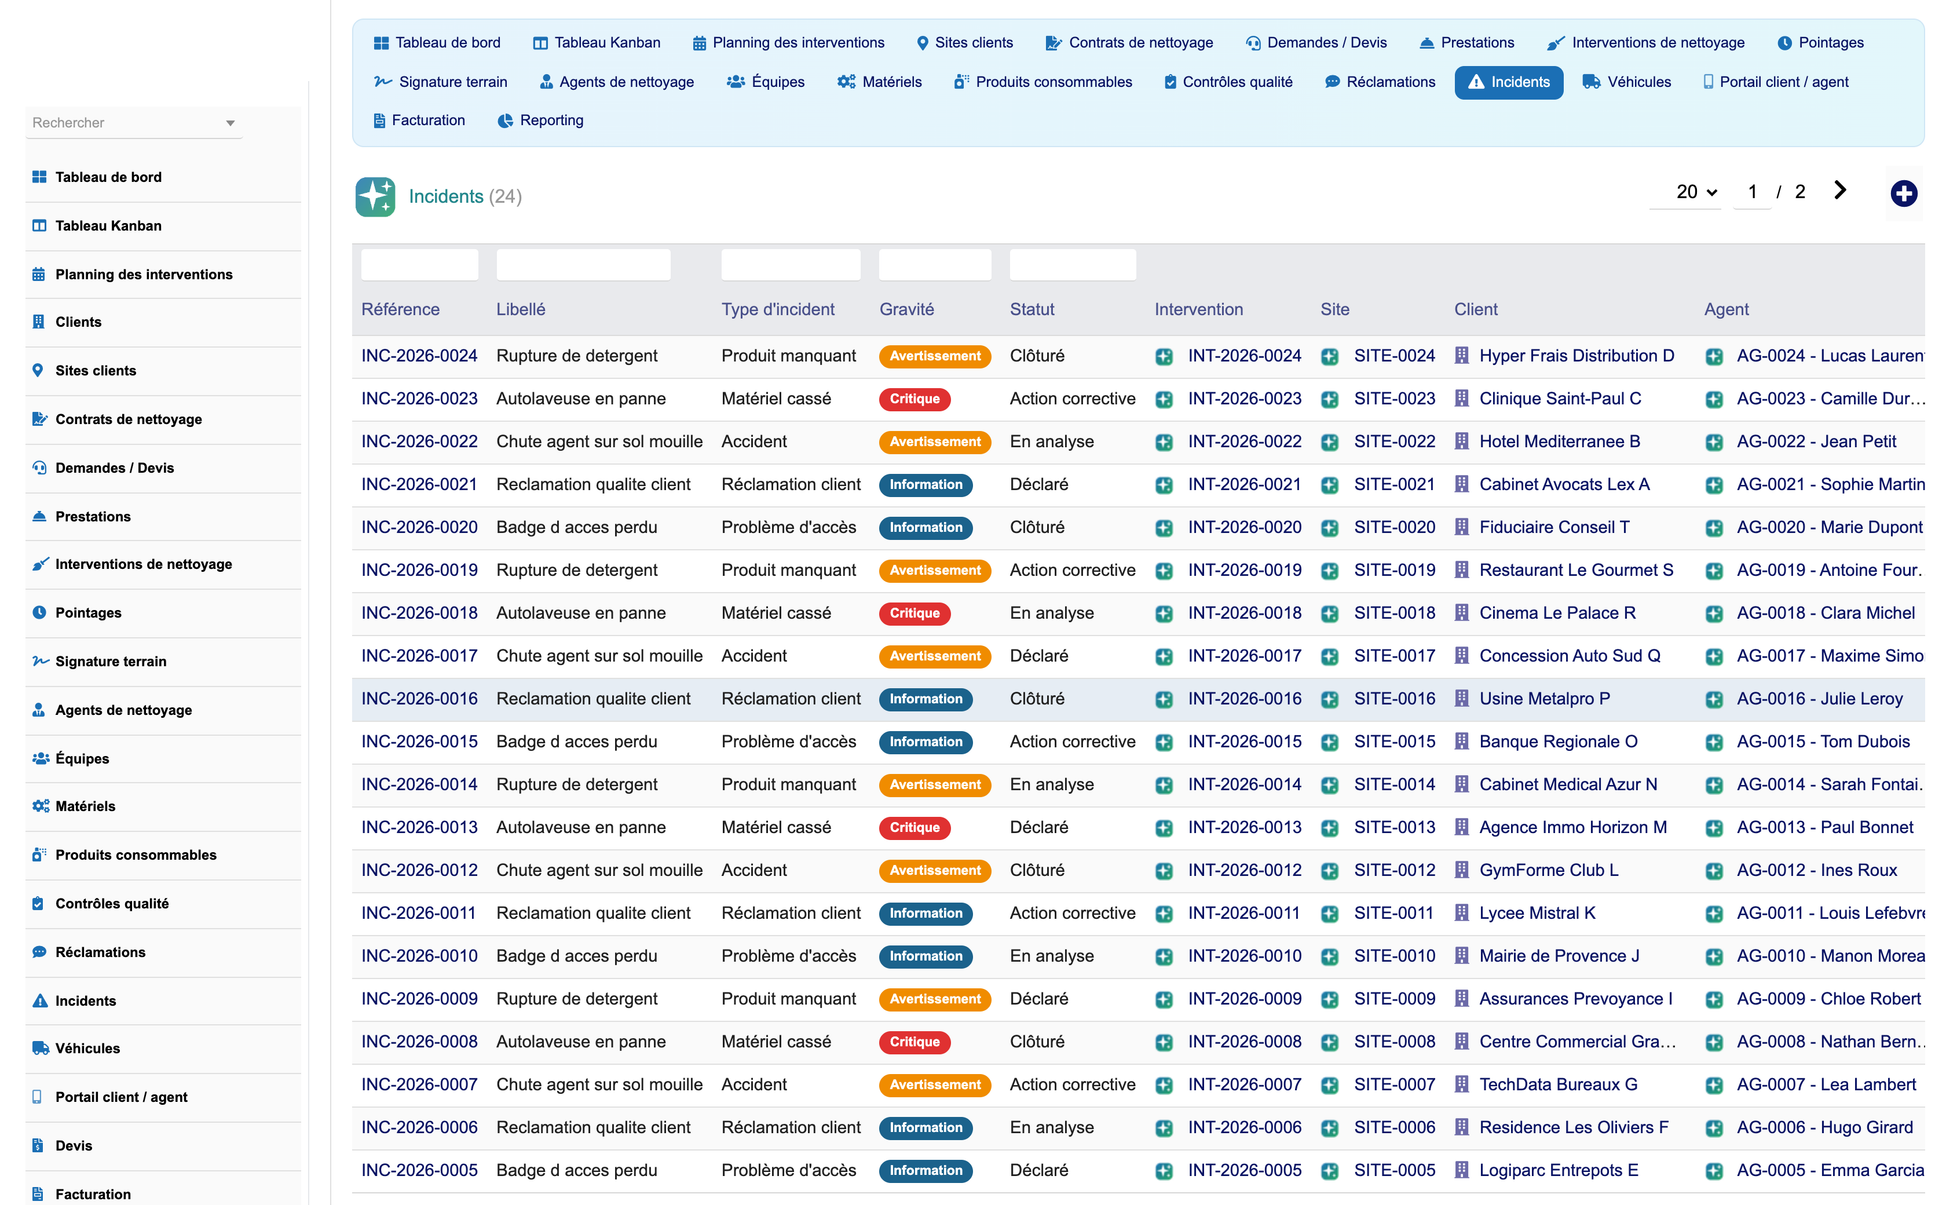Click the Critique badge on INC-2026-0023

914,399
